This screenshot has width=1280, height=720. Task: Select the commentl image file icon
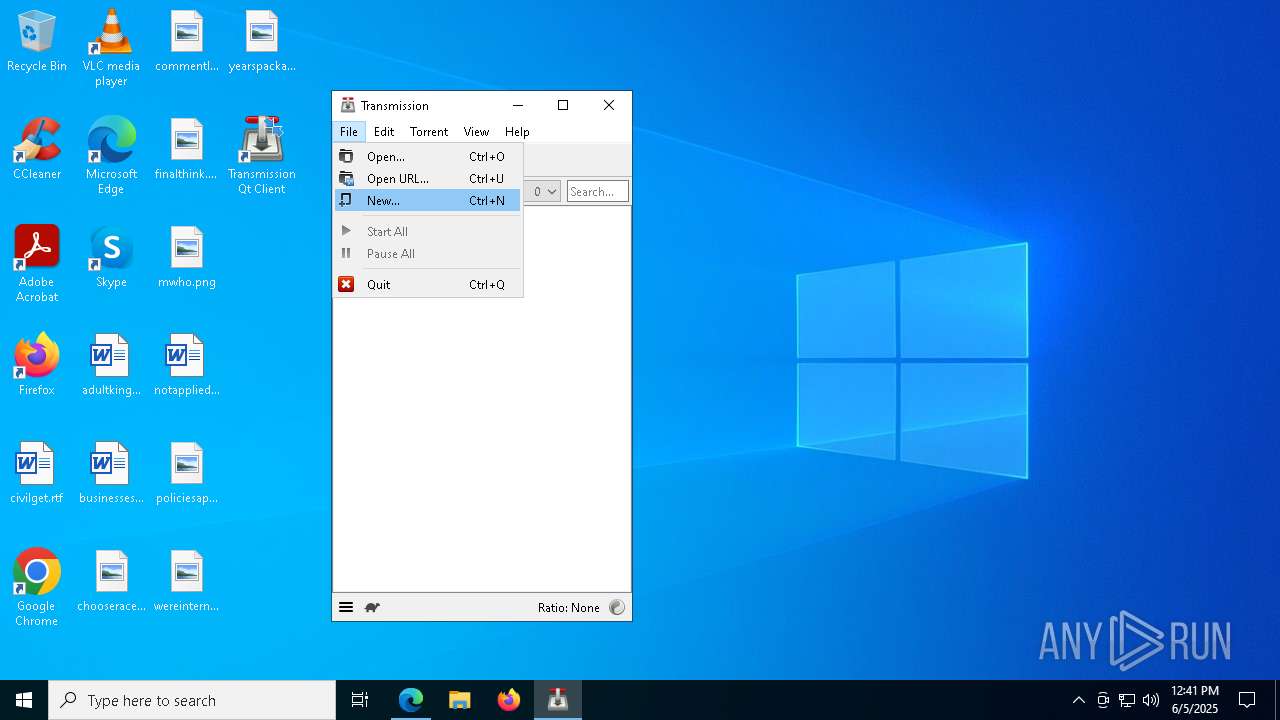pos(187,42)
